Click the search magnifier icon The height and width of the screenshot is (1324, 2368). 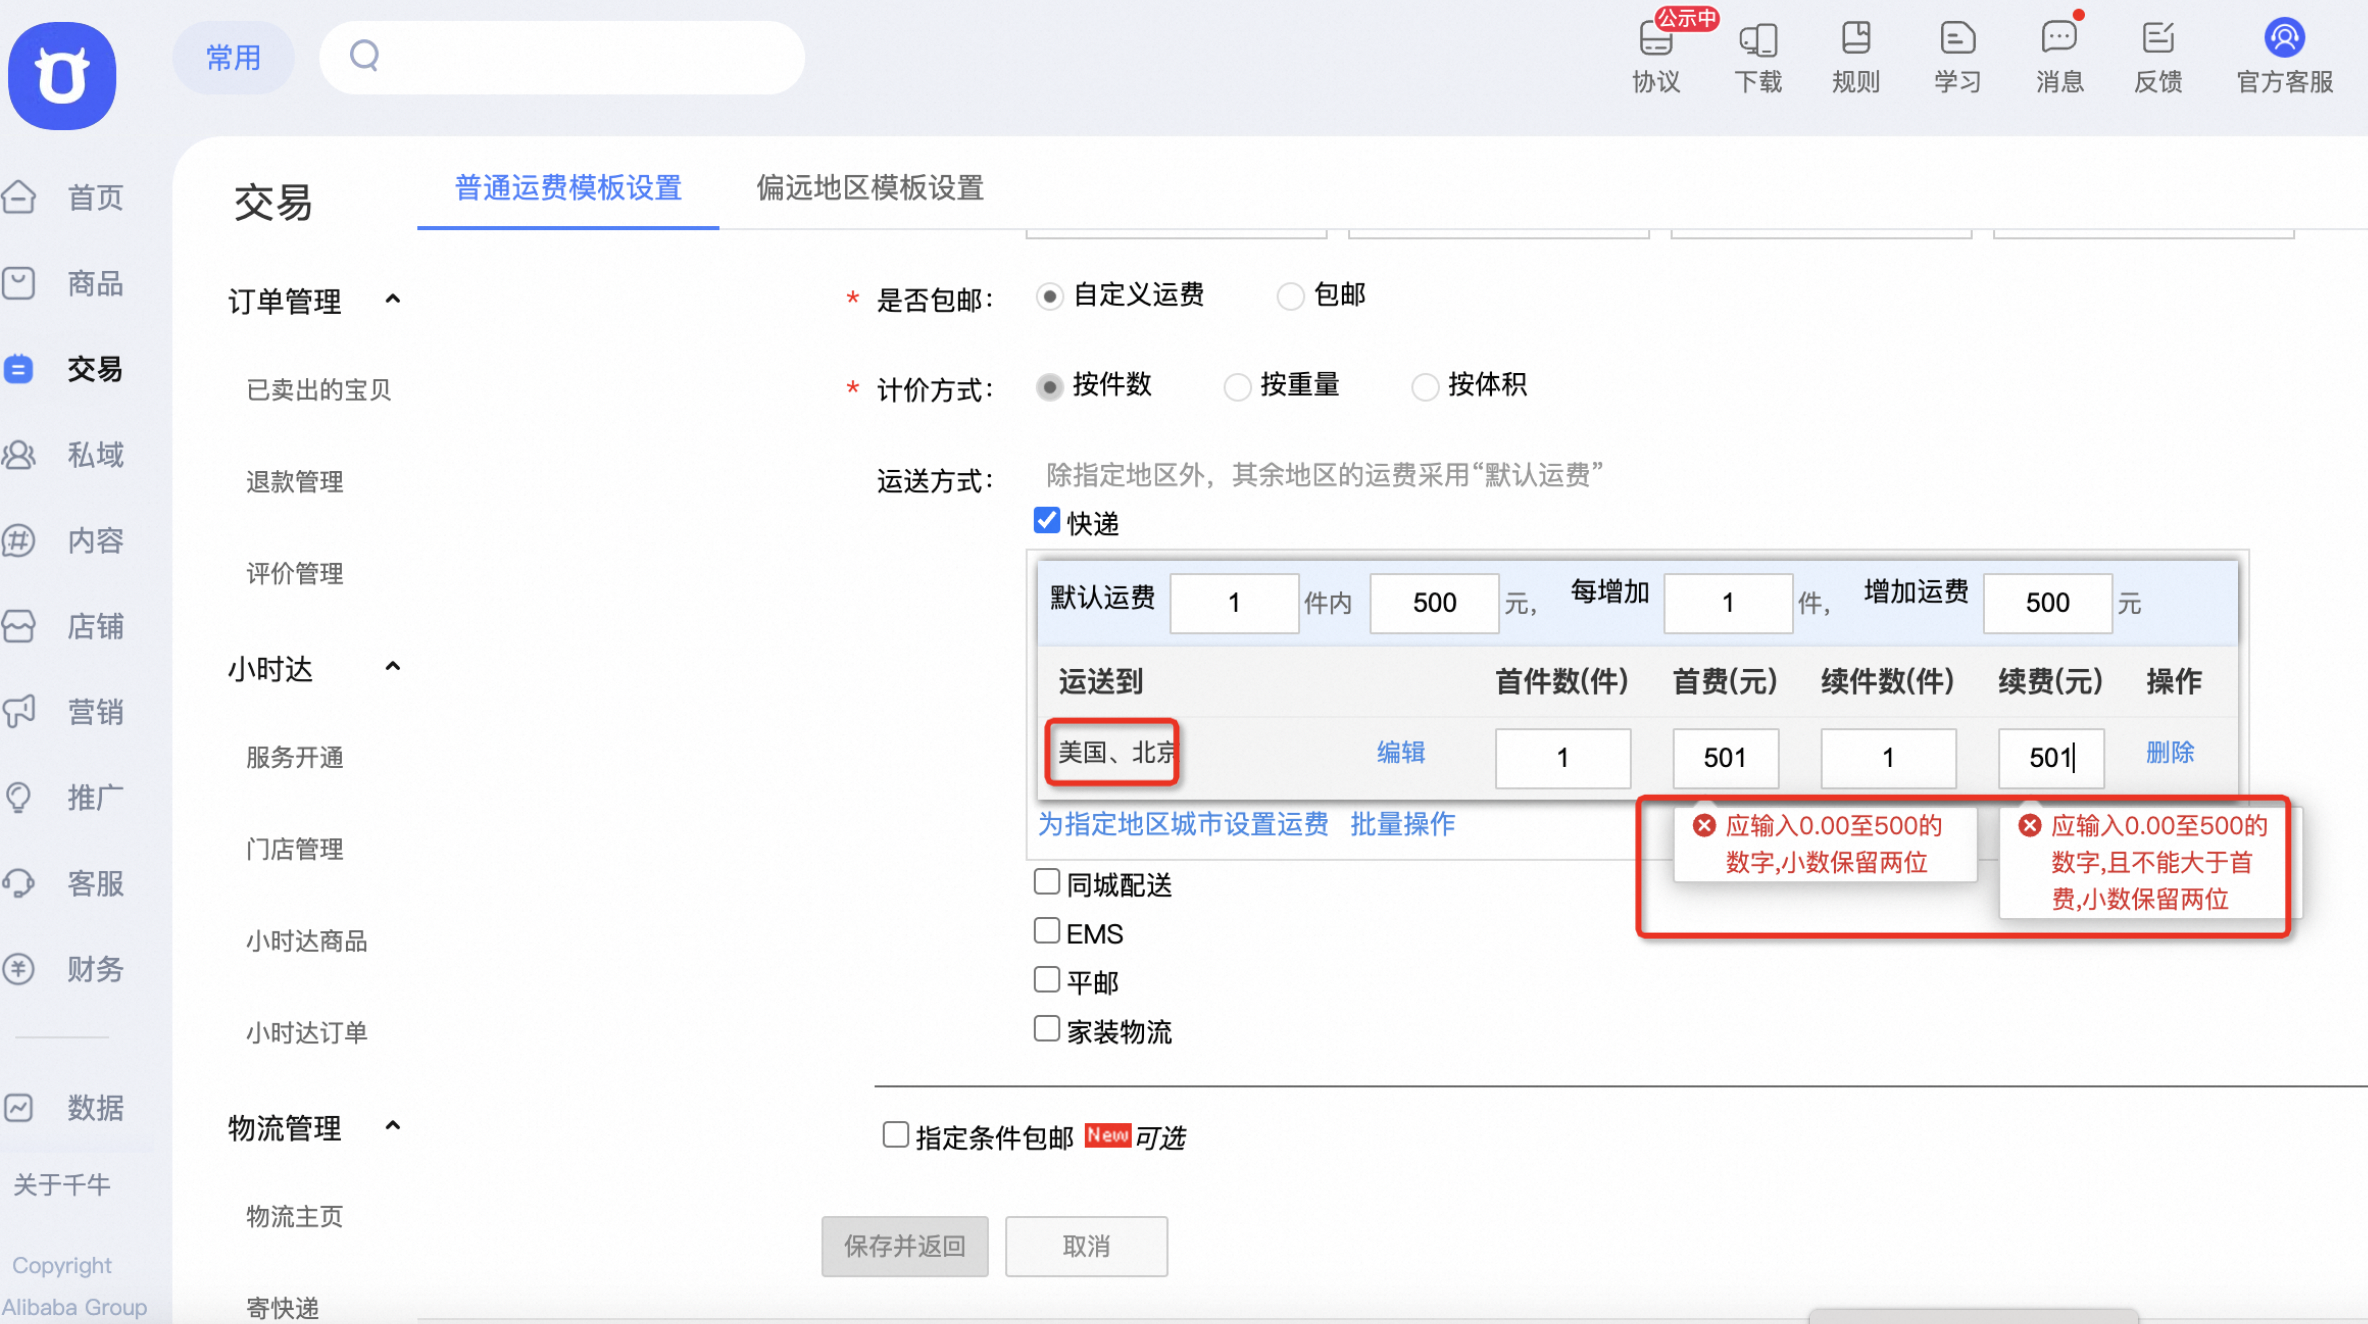pyautogui.click(x=365, y=55)
